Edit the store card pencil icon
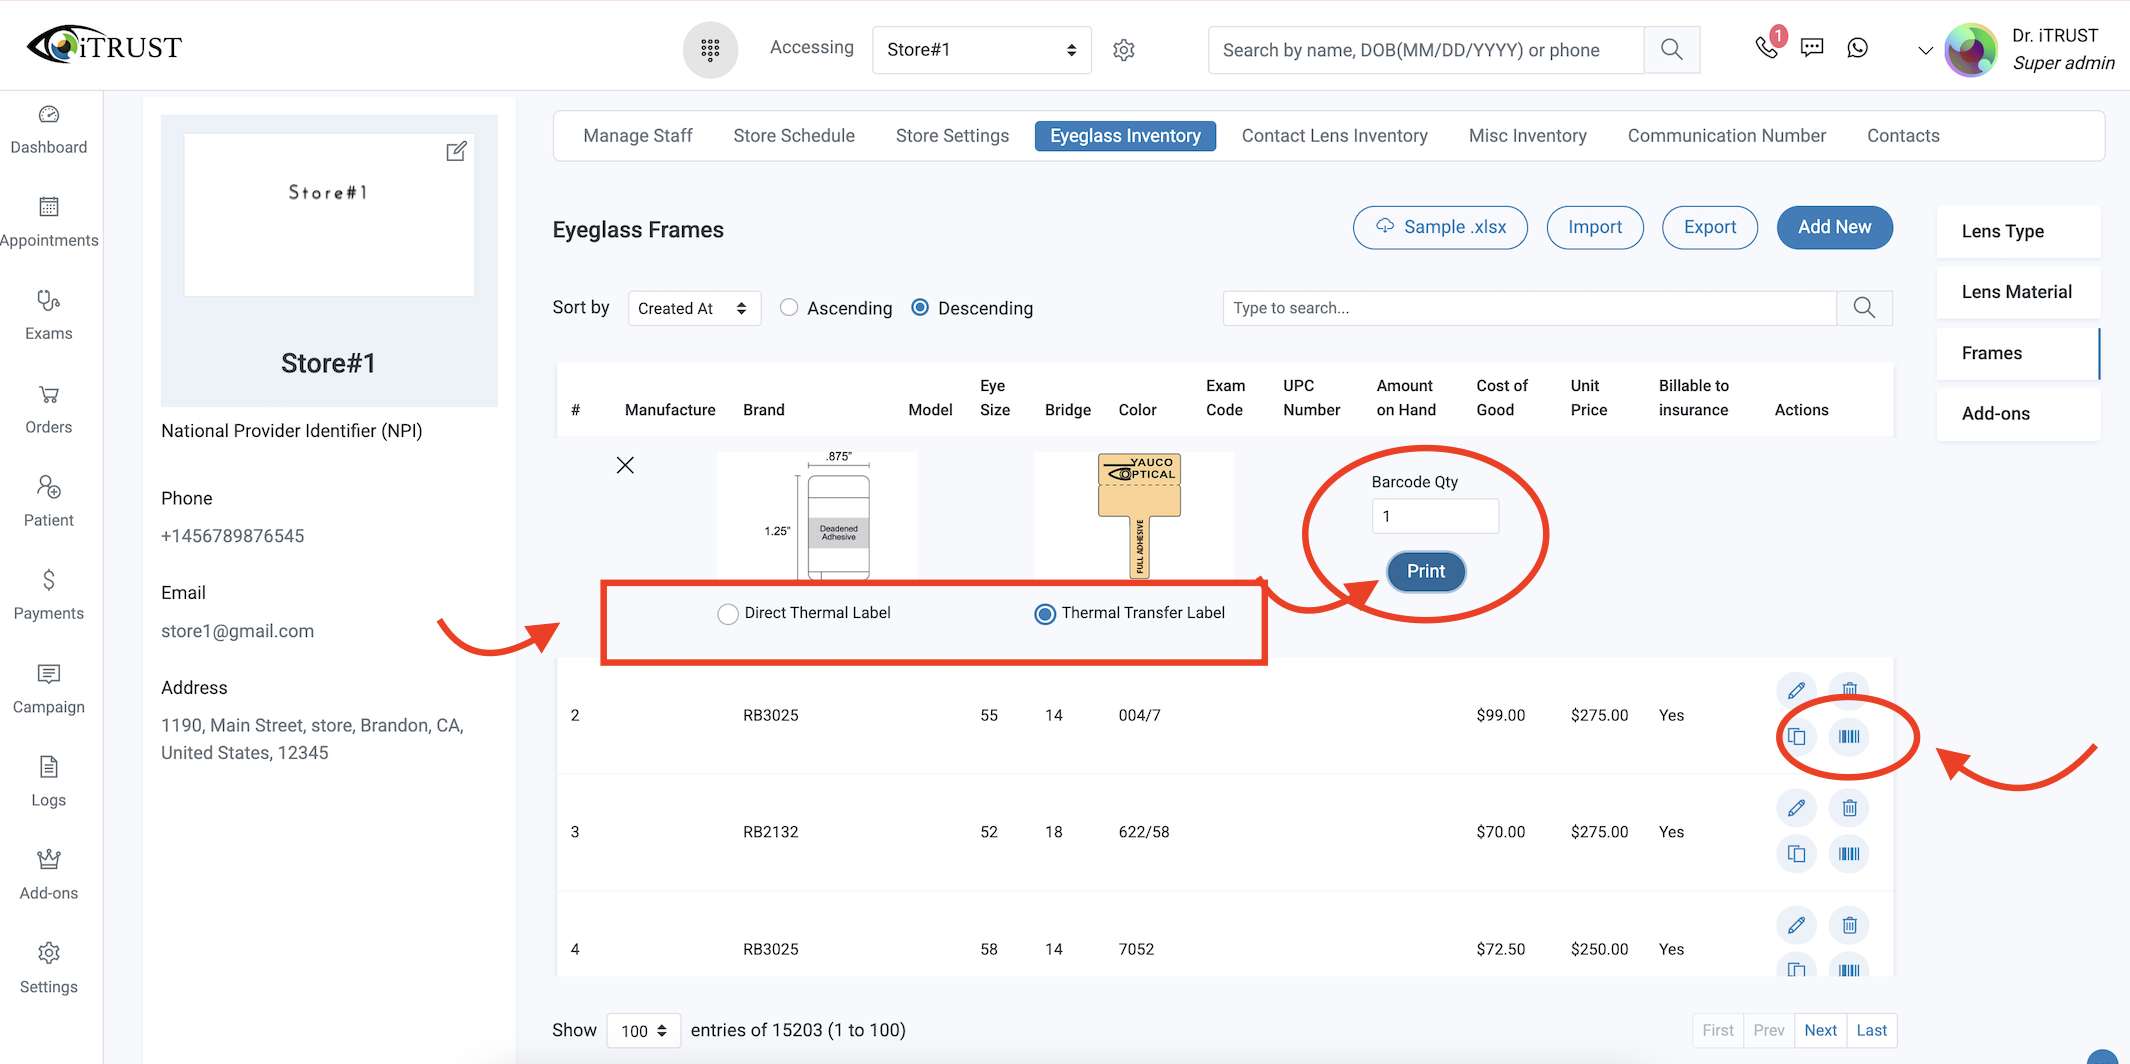This screenshot has width=2130, height=1064. coord(456,151)
